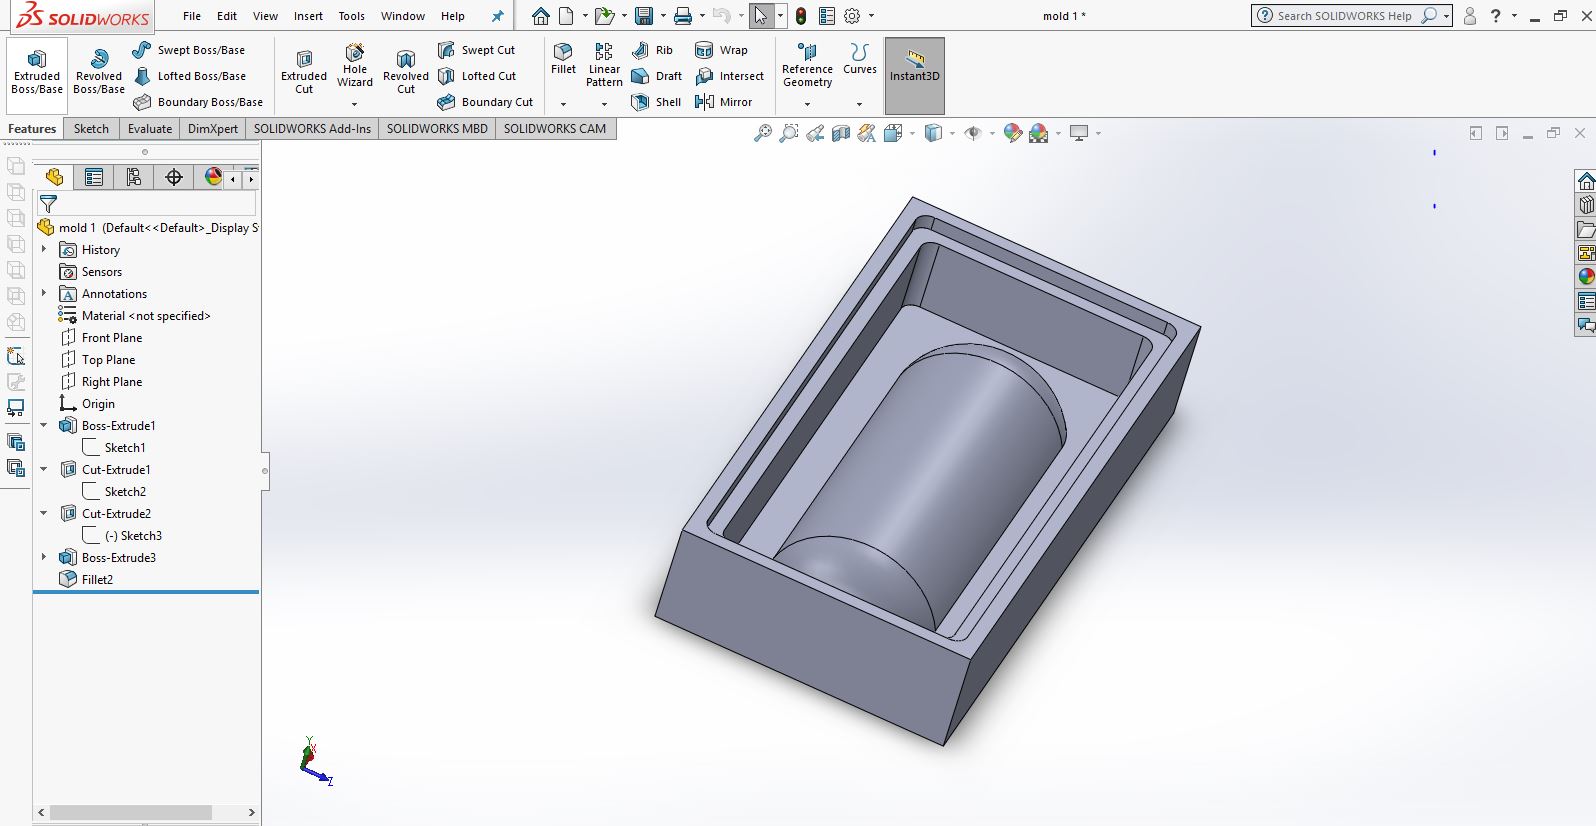
Task: Choose the Shell tool
Action: point(656,102)
